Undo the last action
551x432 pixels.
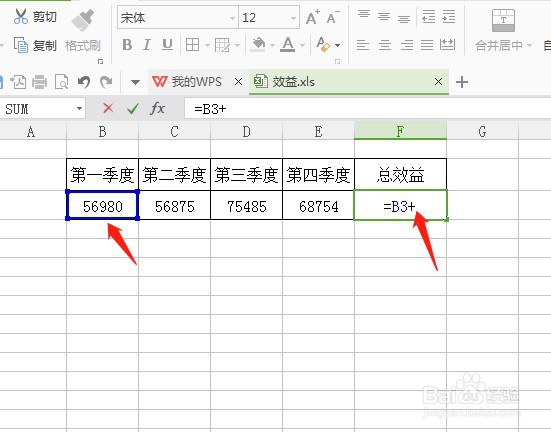click(84, 82)
